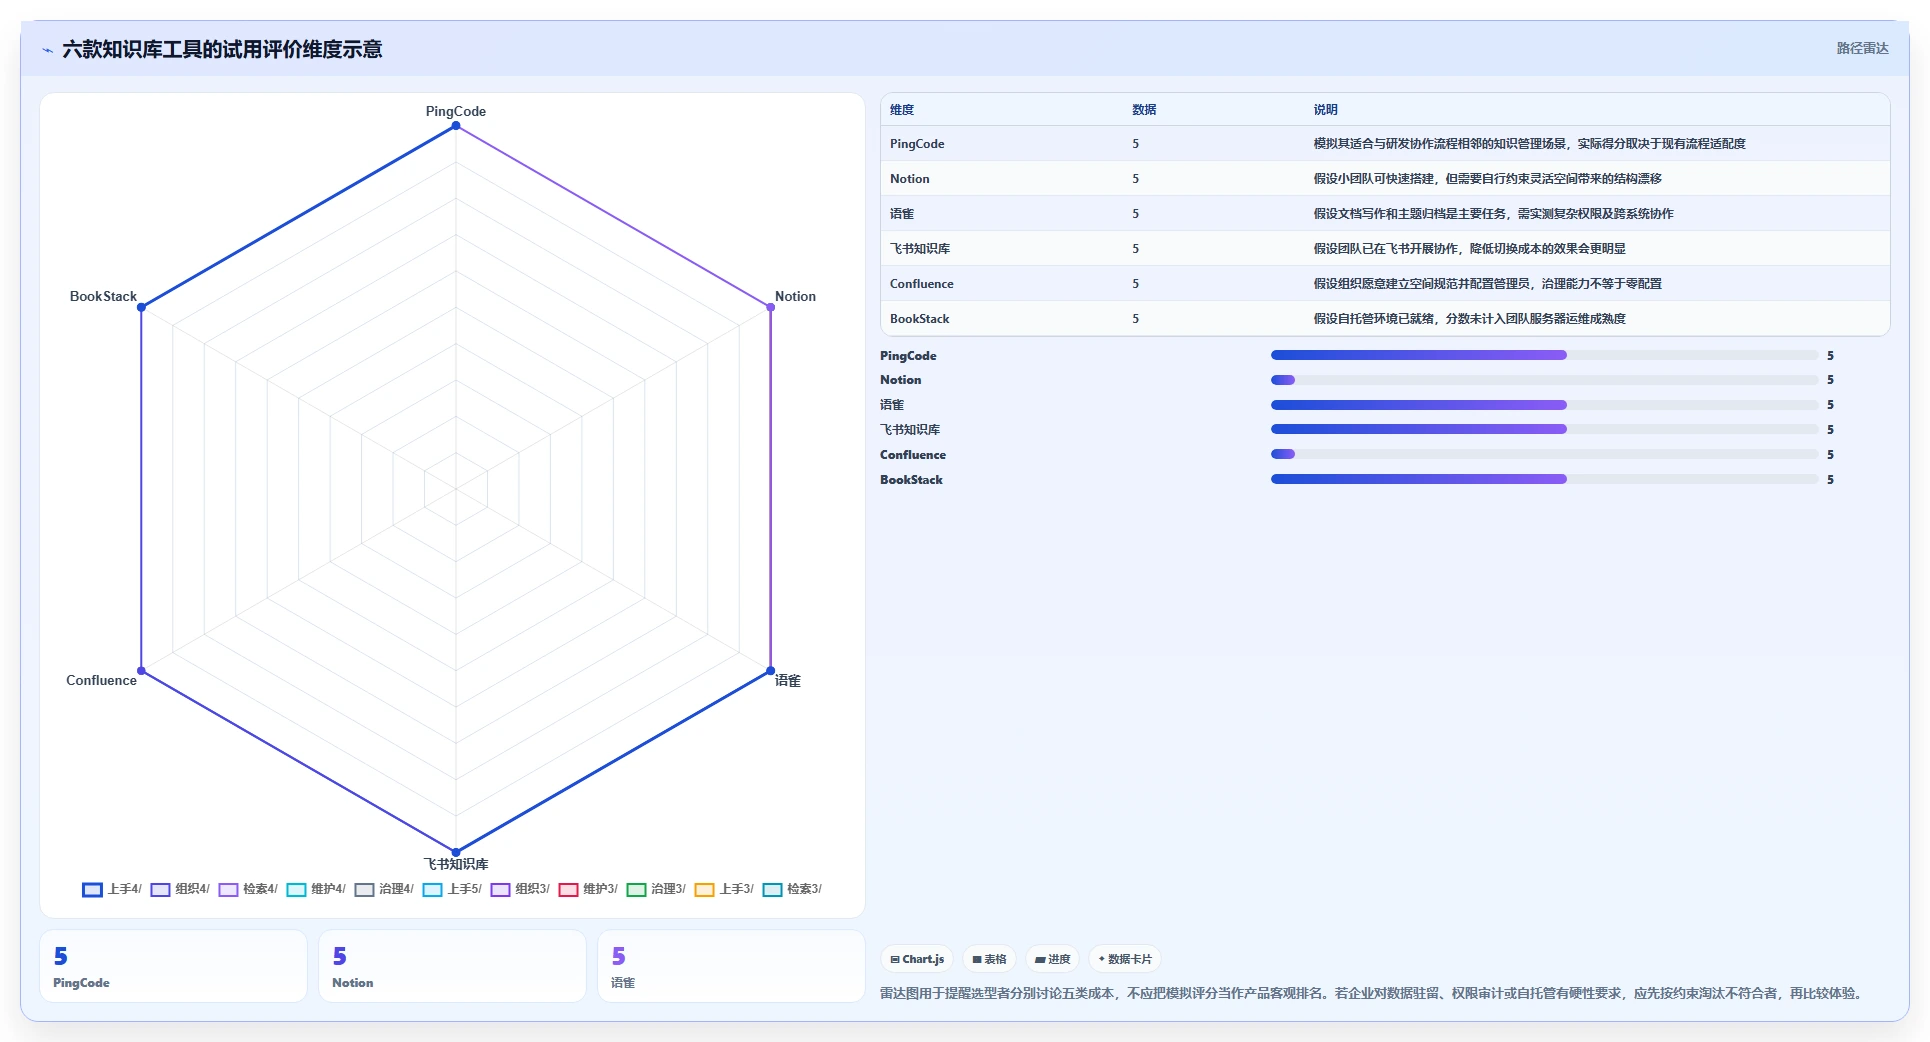Toggle the 上手5/ legend series
Viewport: 1930px width, 1042px height.
[452, 889]
